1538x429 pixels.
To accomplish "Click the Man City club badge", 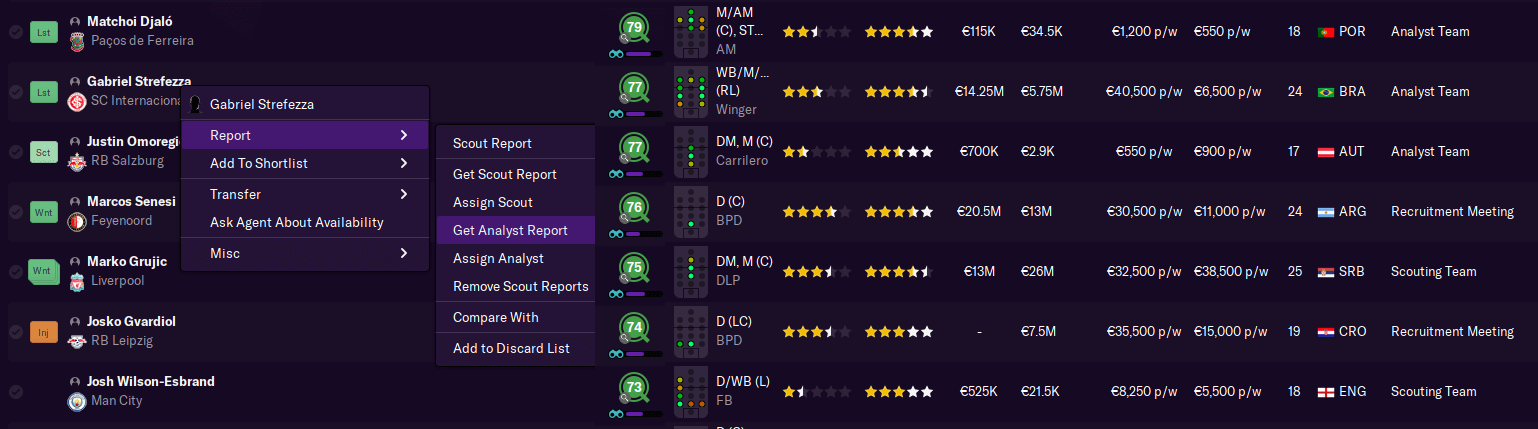I will [x=77, y=401].
